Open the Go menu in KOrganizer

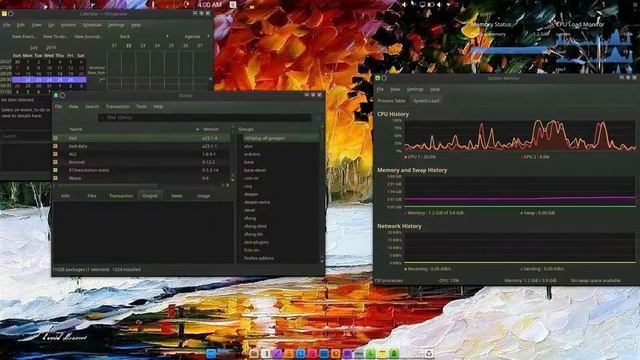(x=51, y=25)
